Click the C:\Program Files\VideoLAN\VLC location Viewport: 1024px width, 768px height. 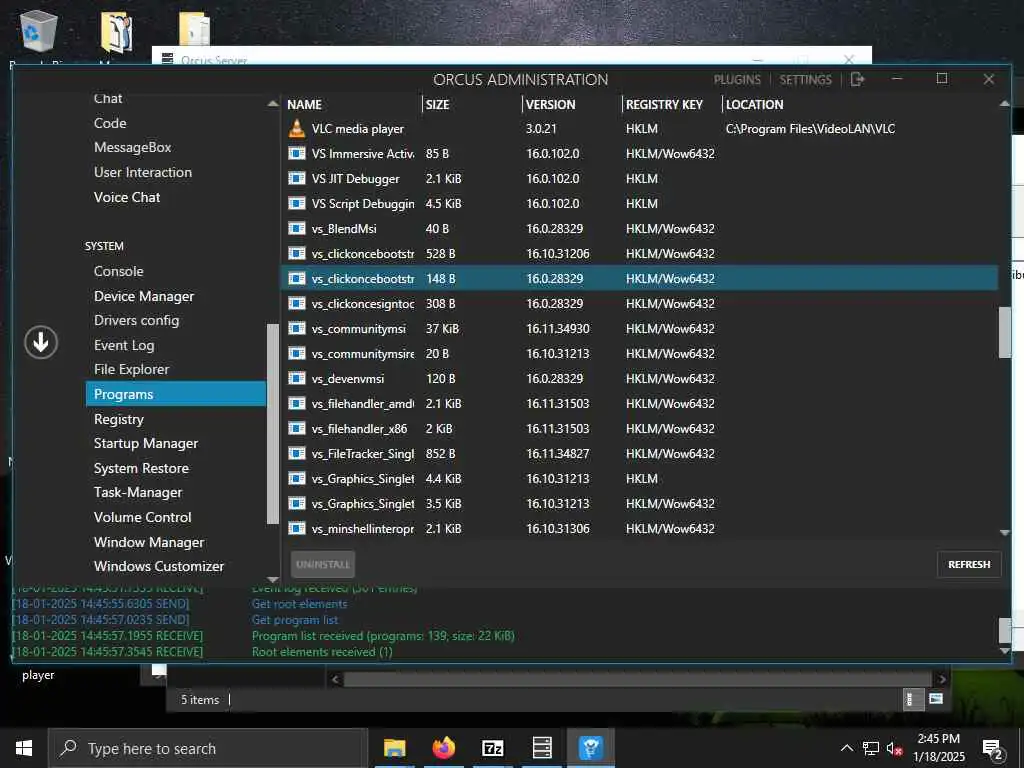(x=810, y=129)
